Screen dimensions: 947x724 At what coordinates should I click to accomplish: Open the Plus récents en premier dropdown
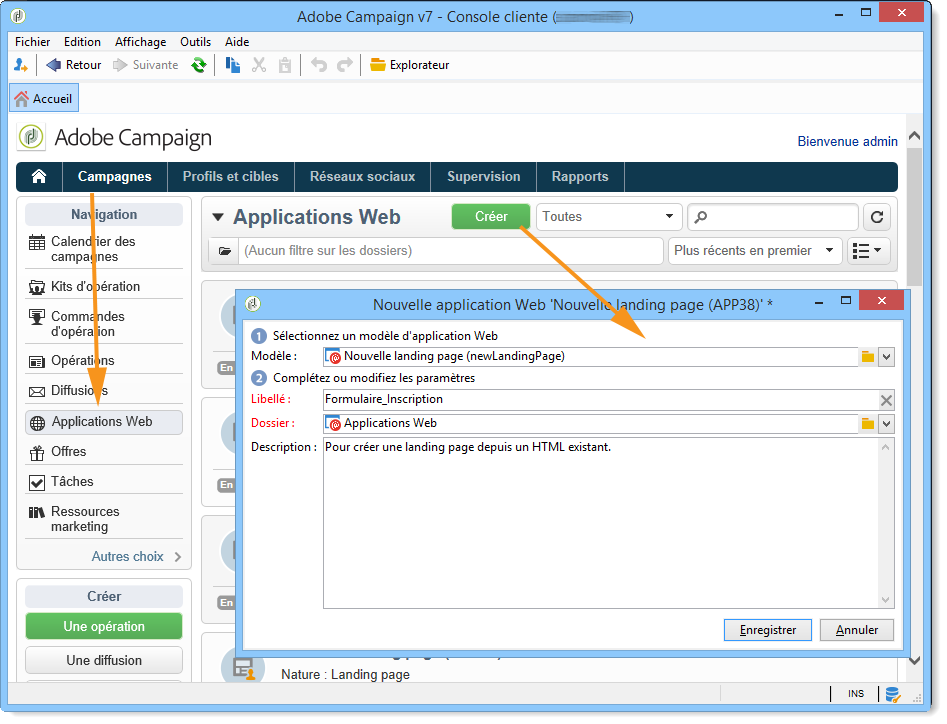point(754,251)
